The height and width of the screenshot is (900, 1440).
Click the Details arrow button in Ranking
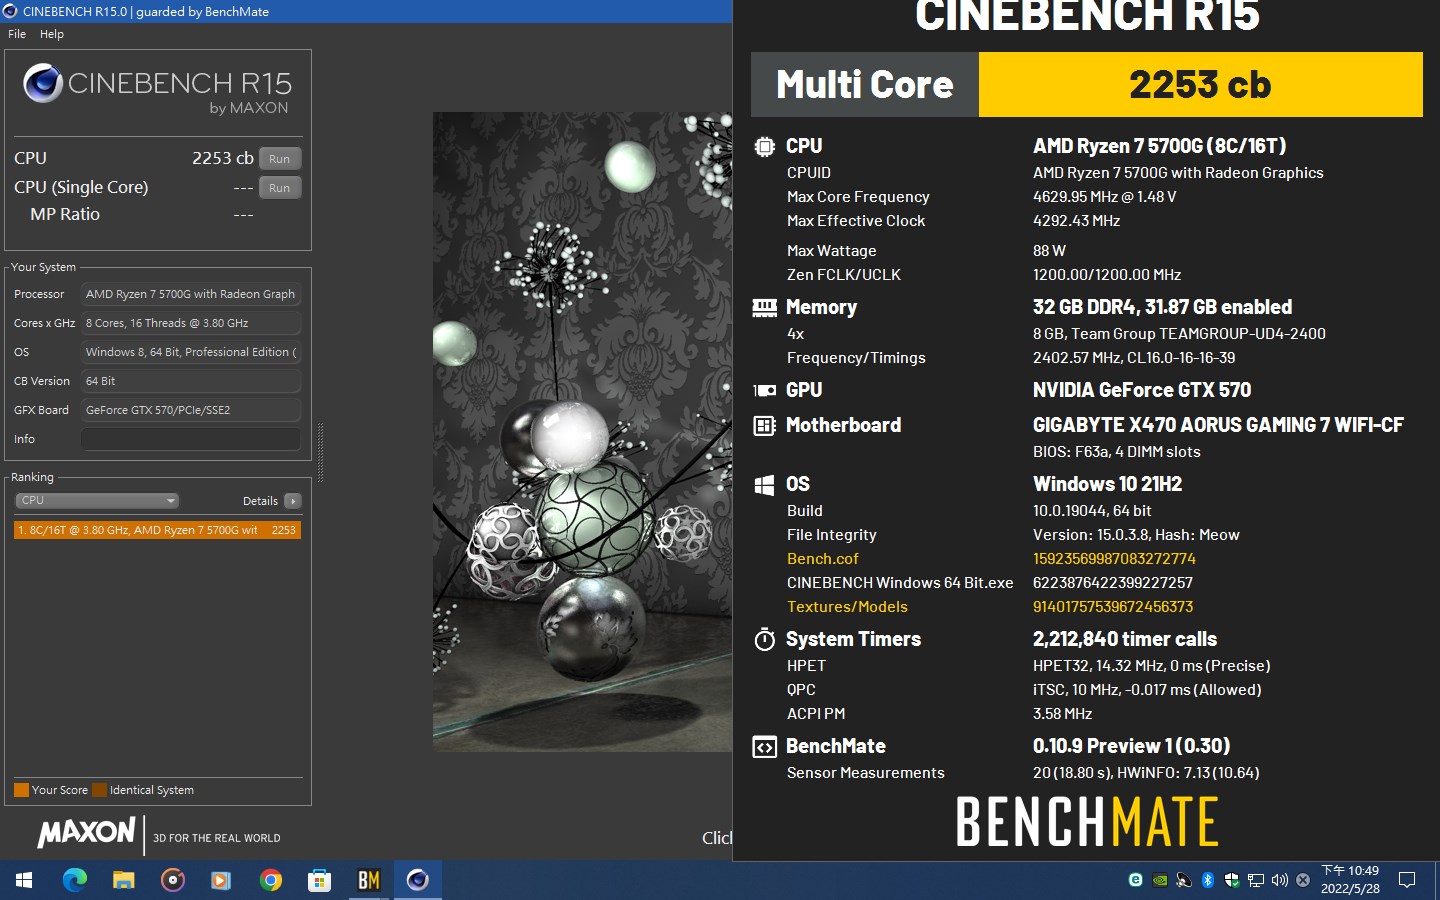coord(293,501)
